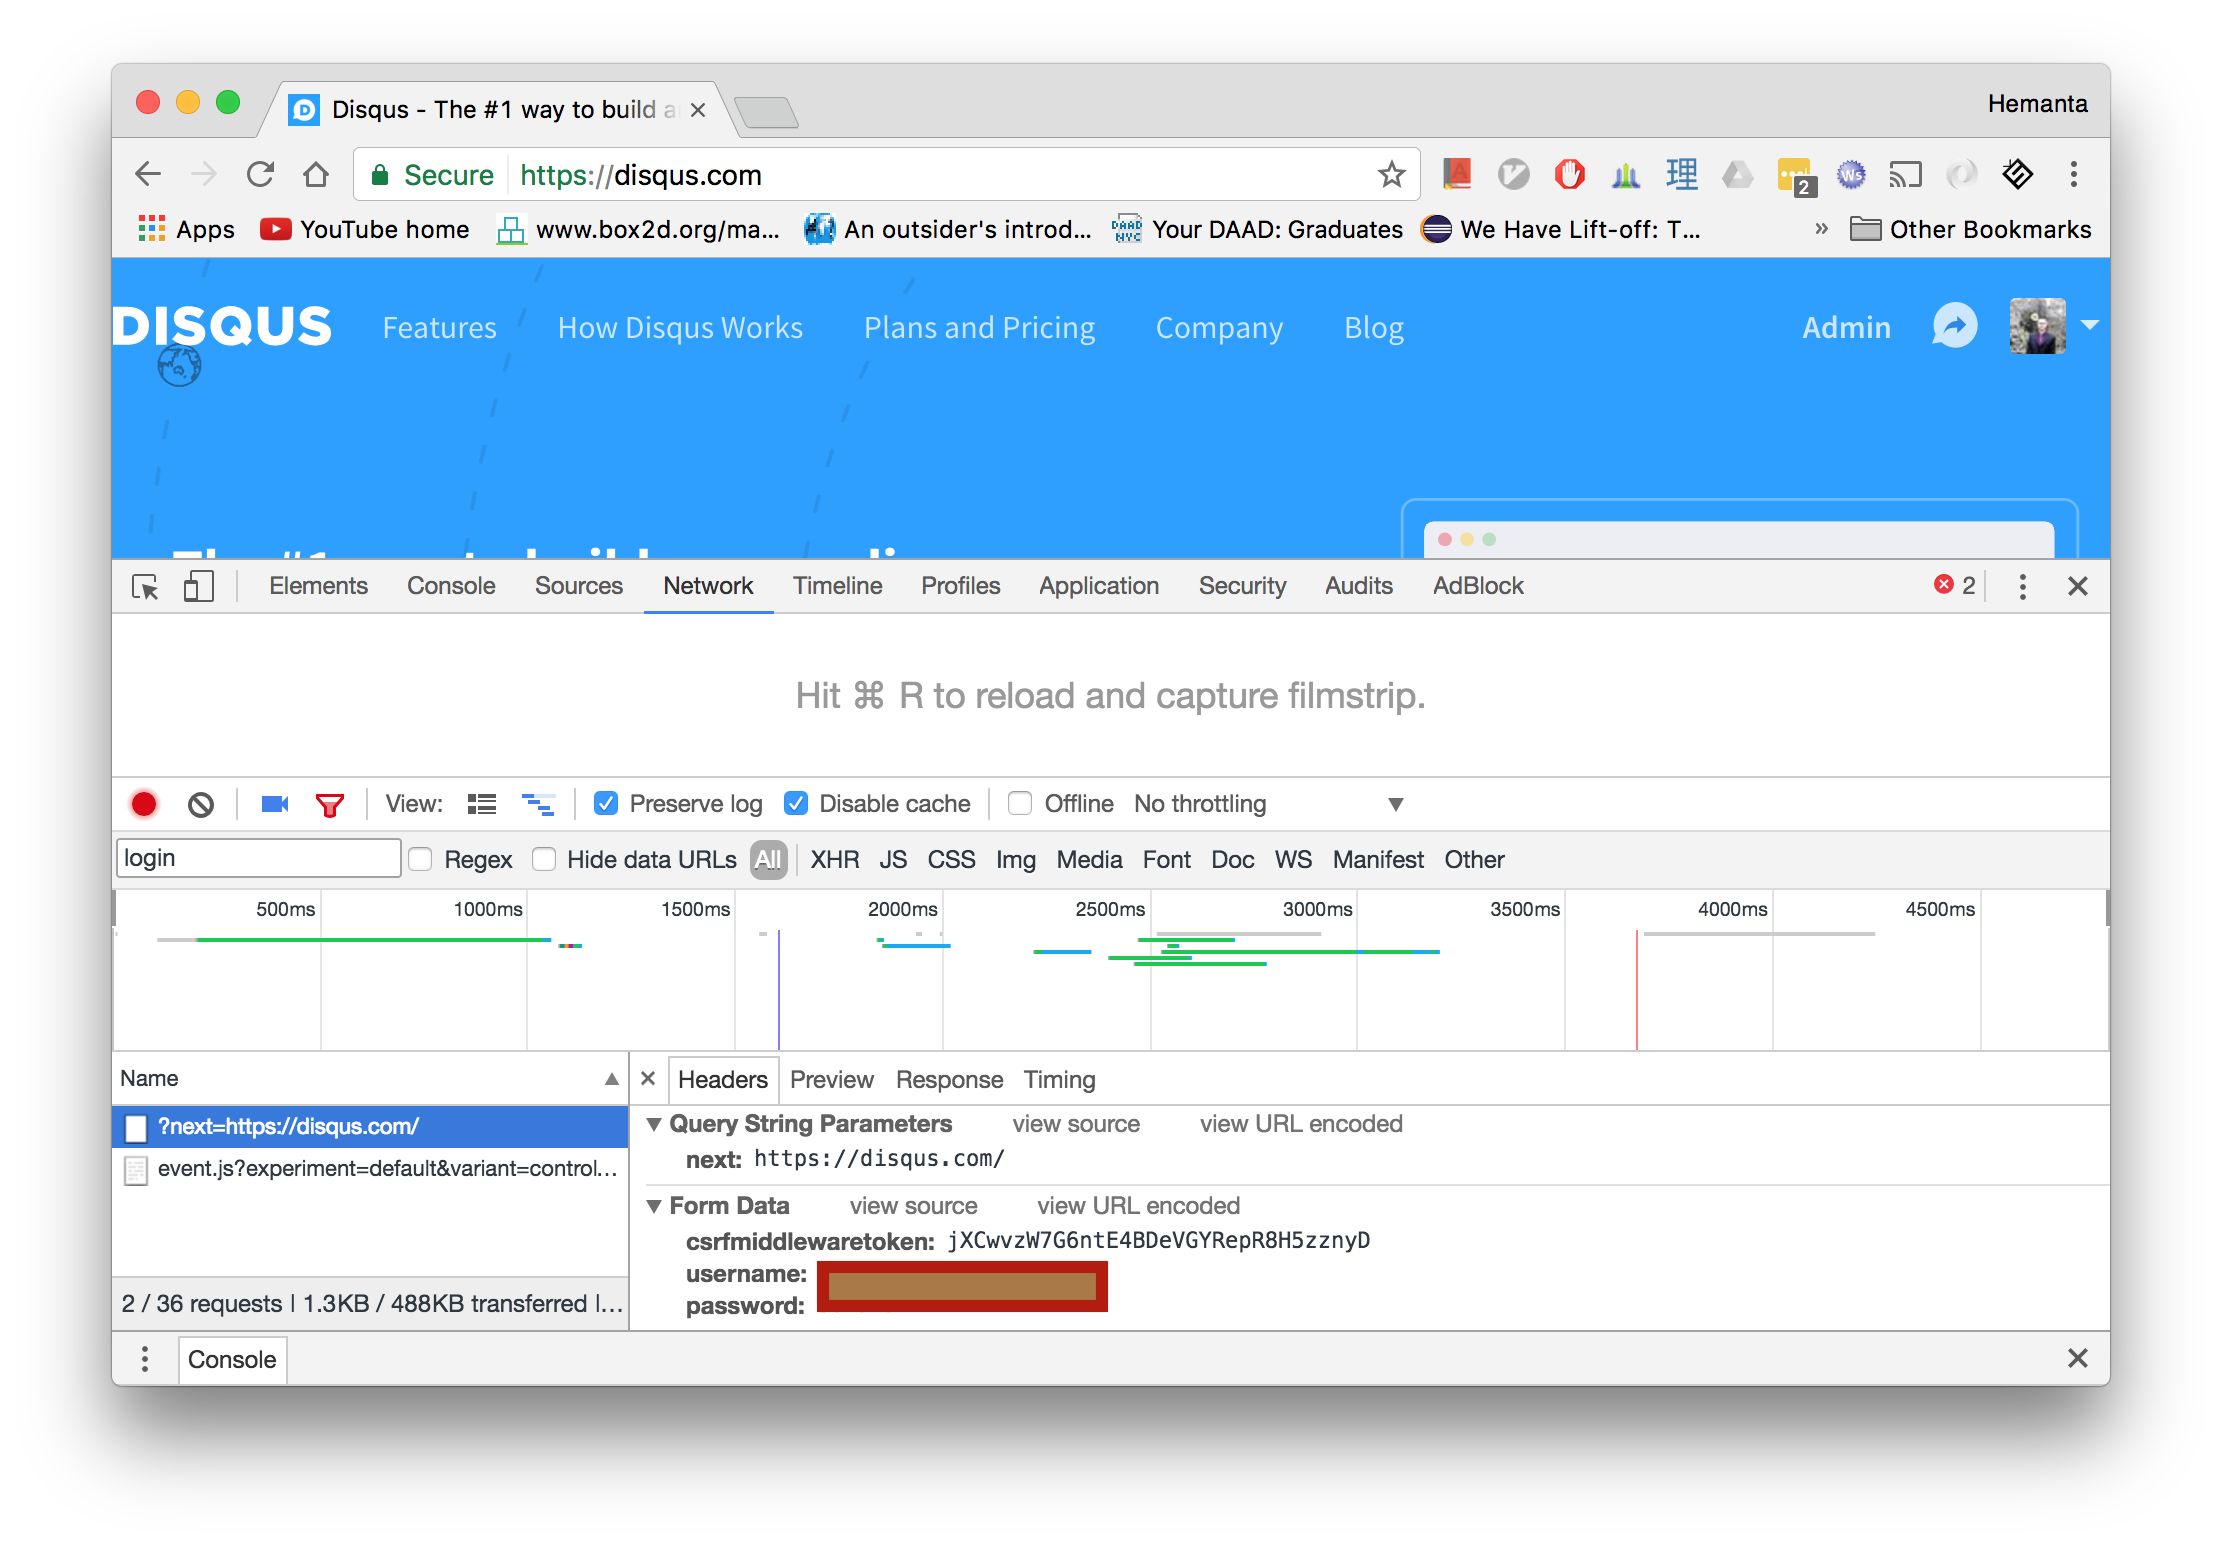
Task: Switch to the Security tab
Action: 1243,586
